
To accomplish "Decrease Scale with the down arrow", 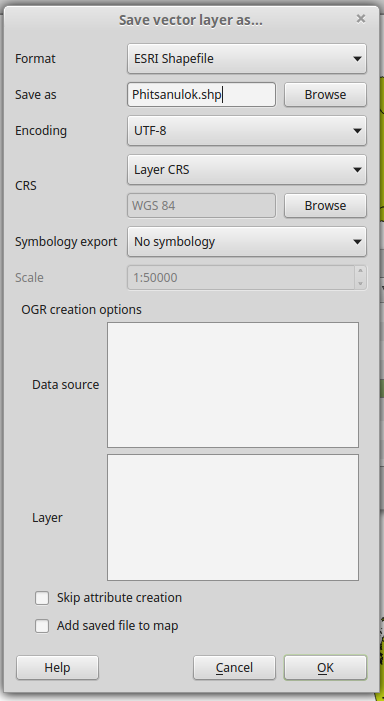I will pyautogui.click(x=361, y=283).
